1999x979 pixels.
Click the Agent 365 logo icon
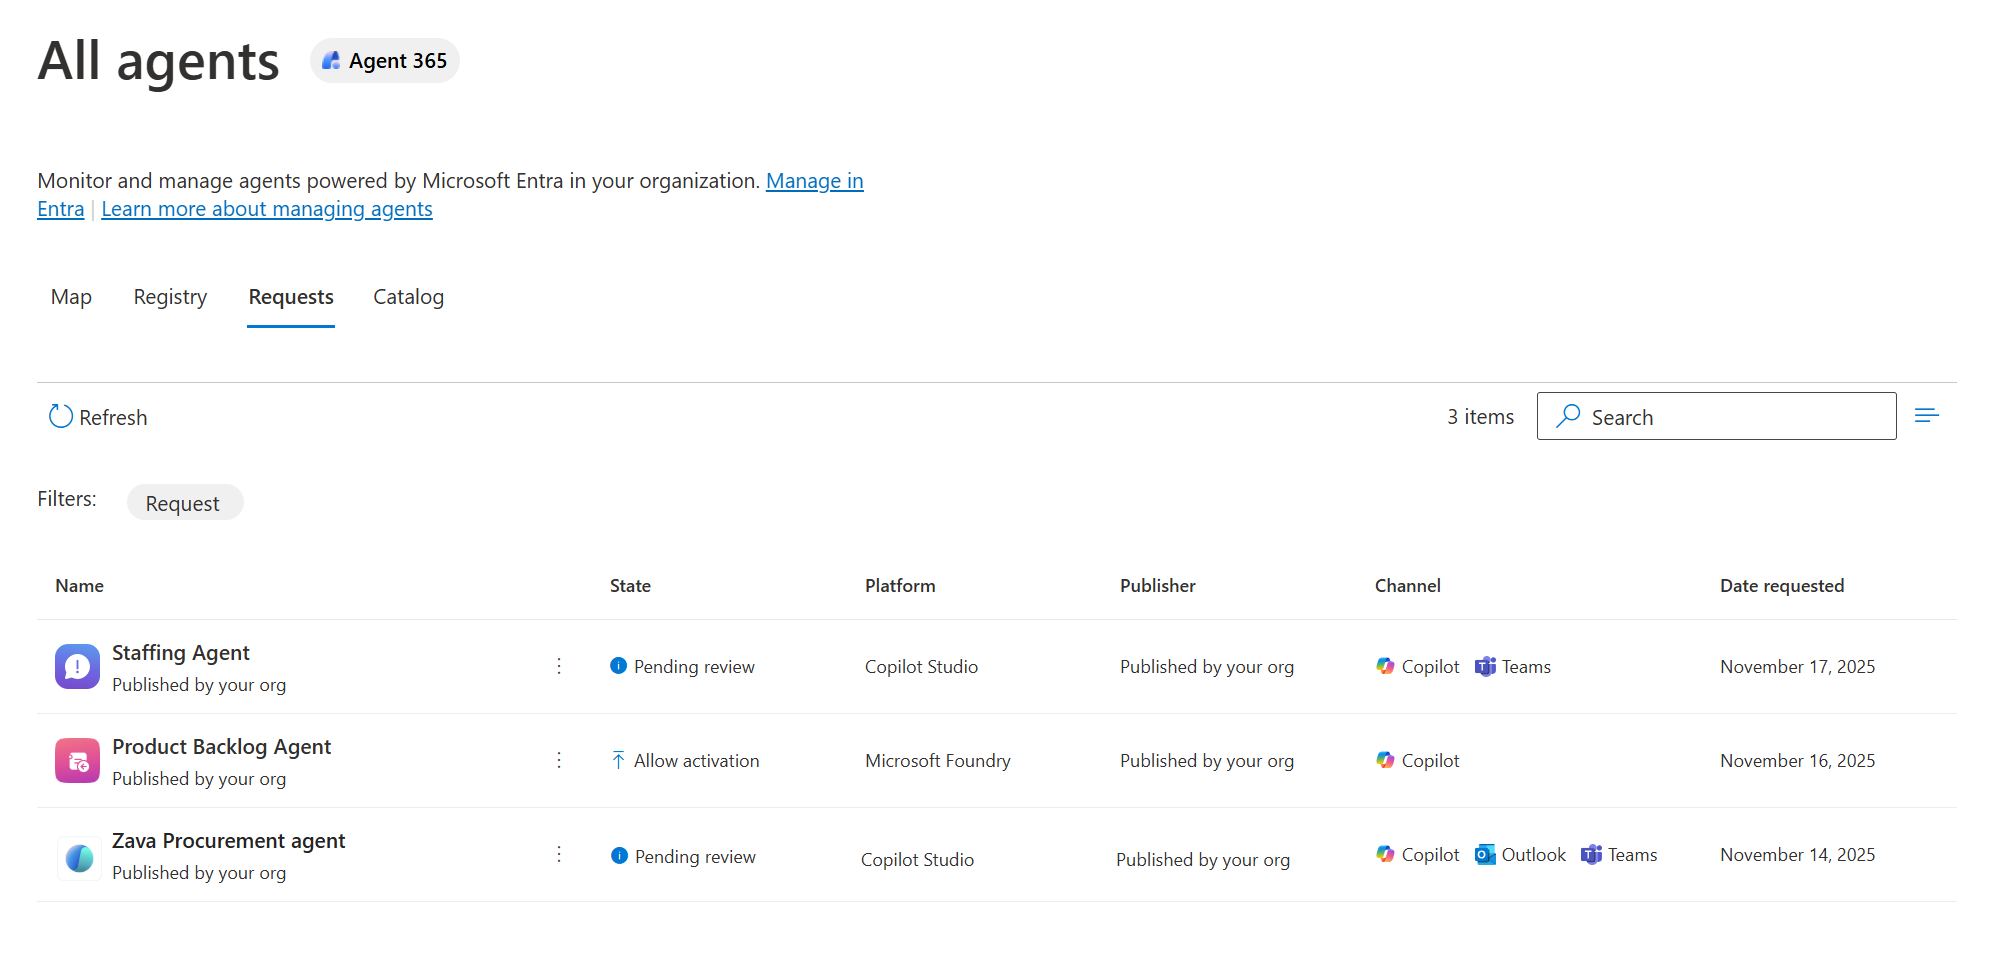[331, 61]
